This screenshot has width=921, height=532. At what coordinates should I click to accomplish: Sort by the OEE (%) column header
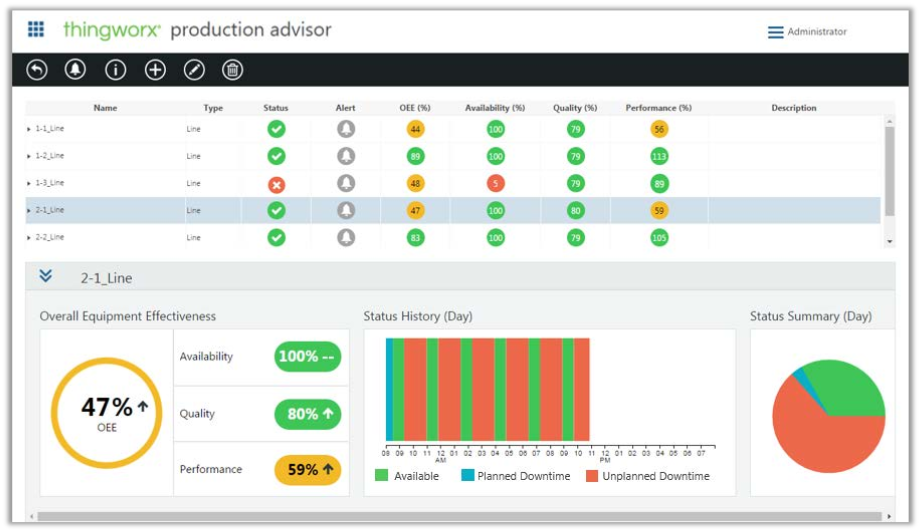click(414, 108)
